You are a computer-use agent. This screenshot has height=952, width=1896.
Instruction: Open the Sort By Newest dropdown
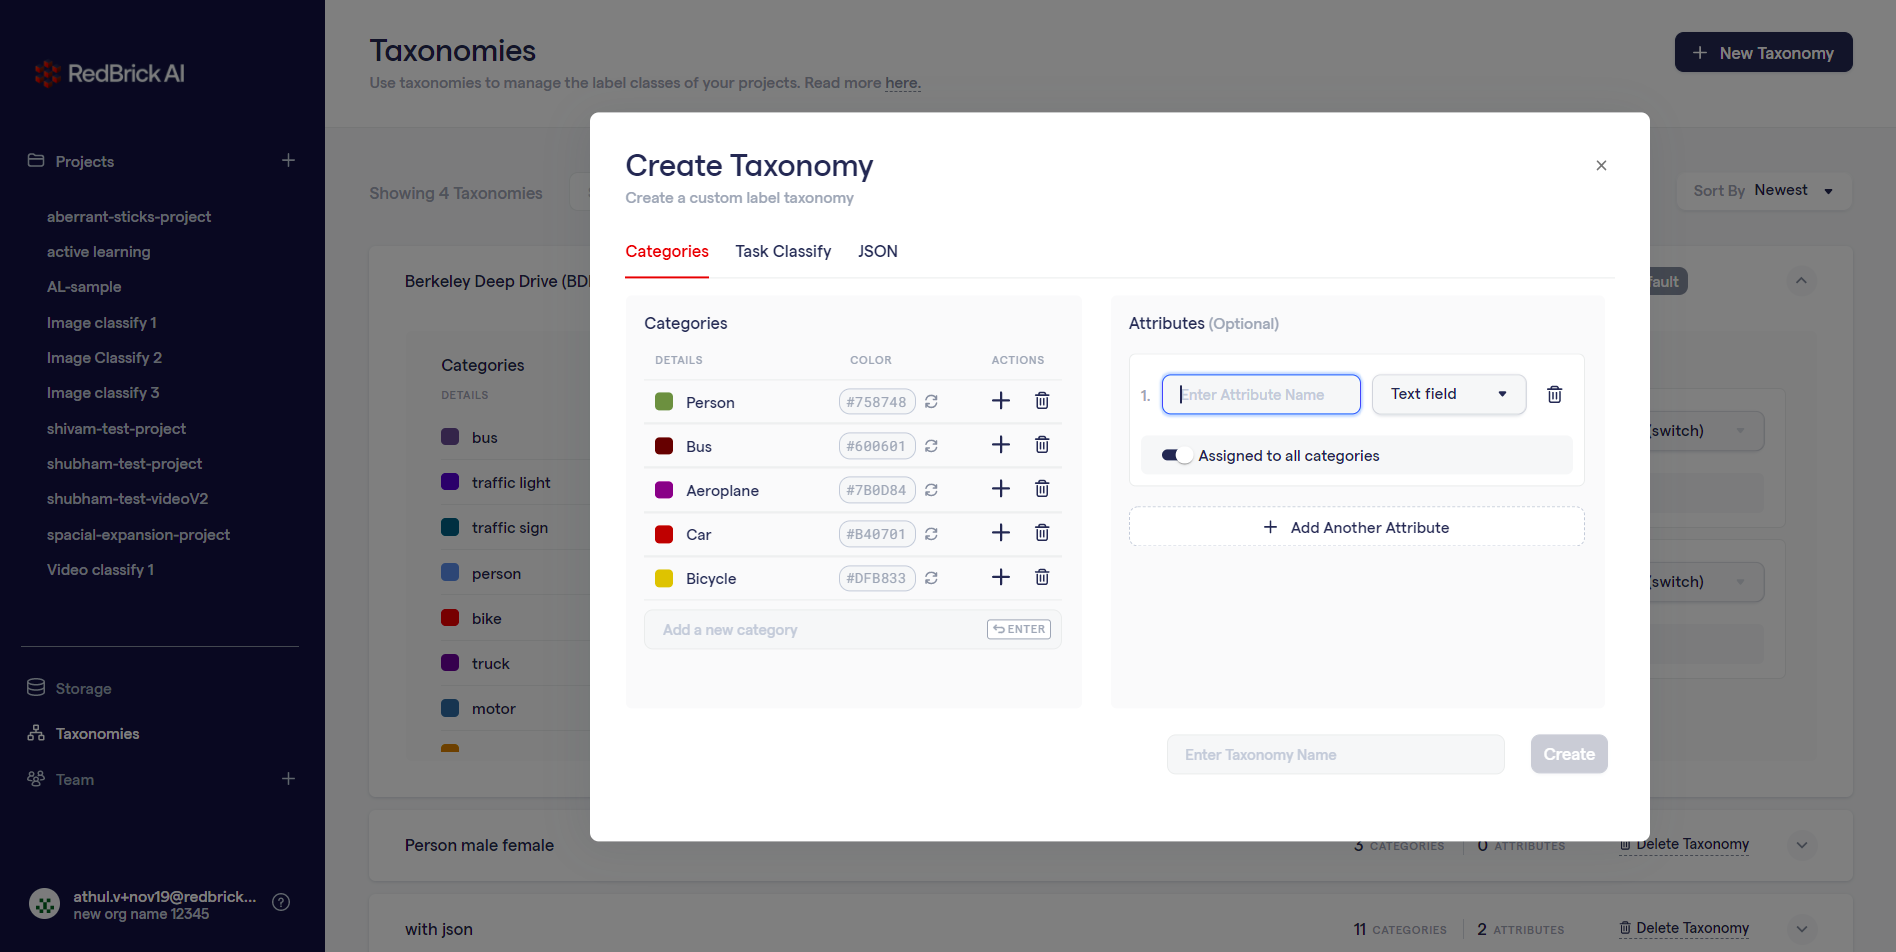point(1763,191)
